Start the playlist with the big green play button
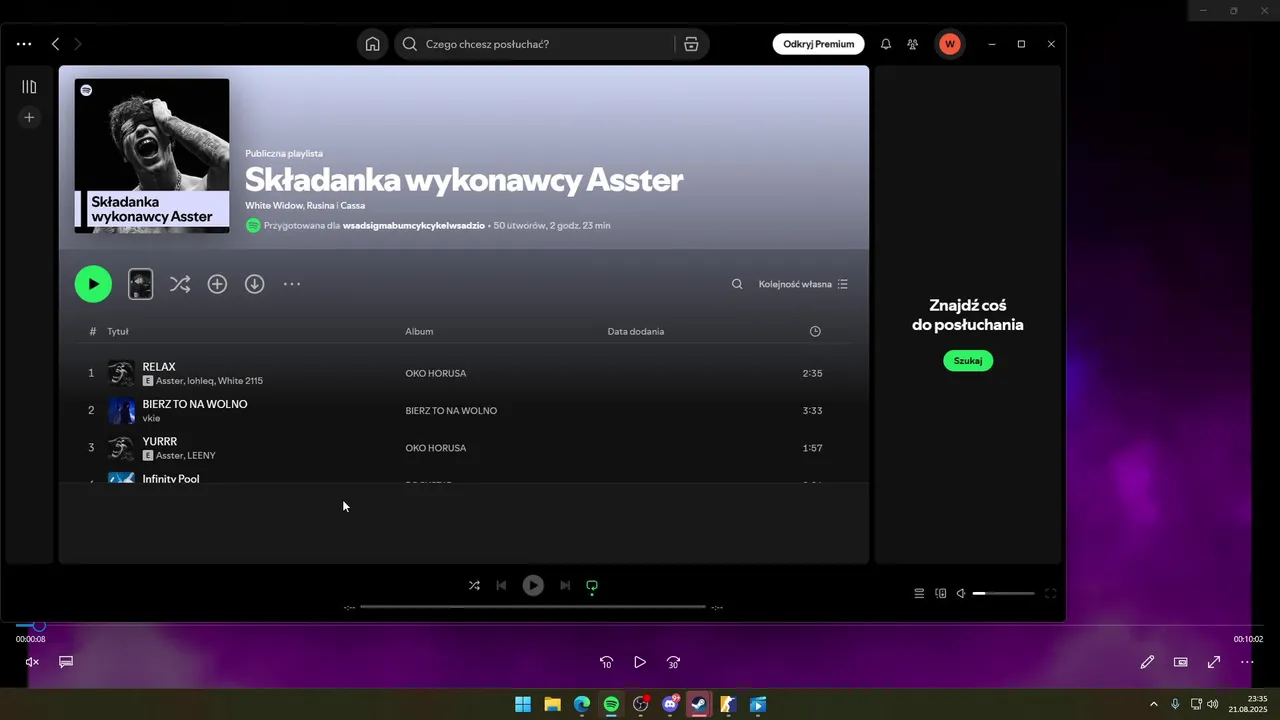This screenshot has width=1280, height=720. (x=93, y=284)
